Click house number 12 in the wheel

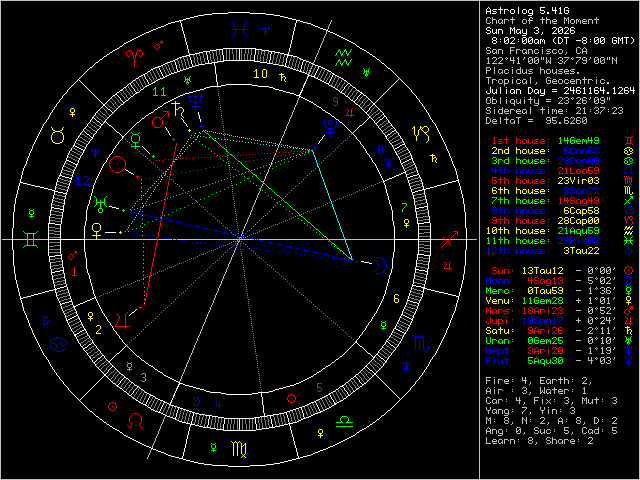point(82,181)
